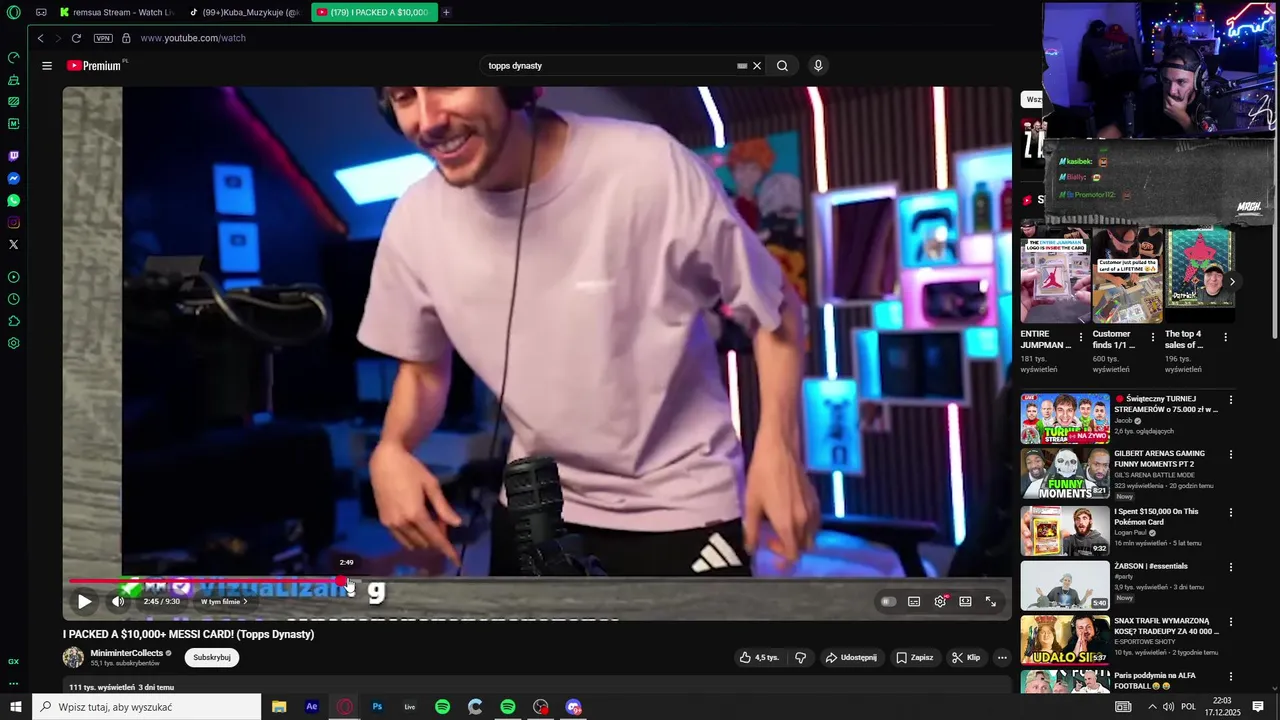Switch to the Kuba_Muzykuje TikTok tab

pyautogui.click(x=246, y=12)
